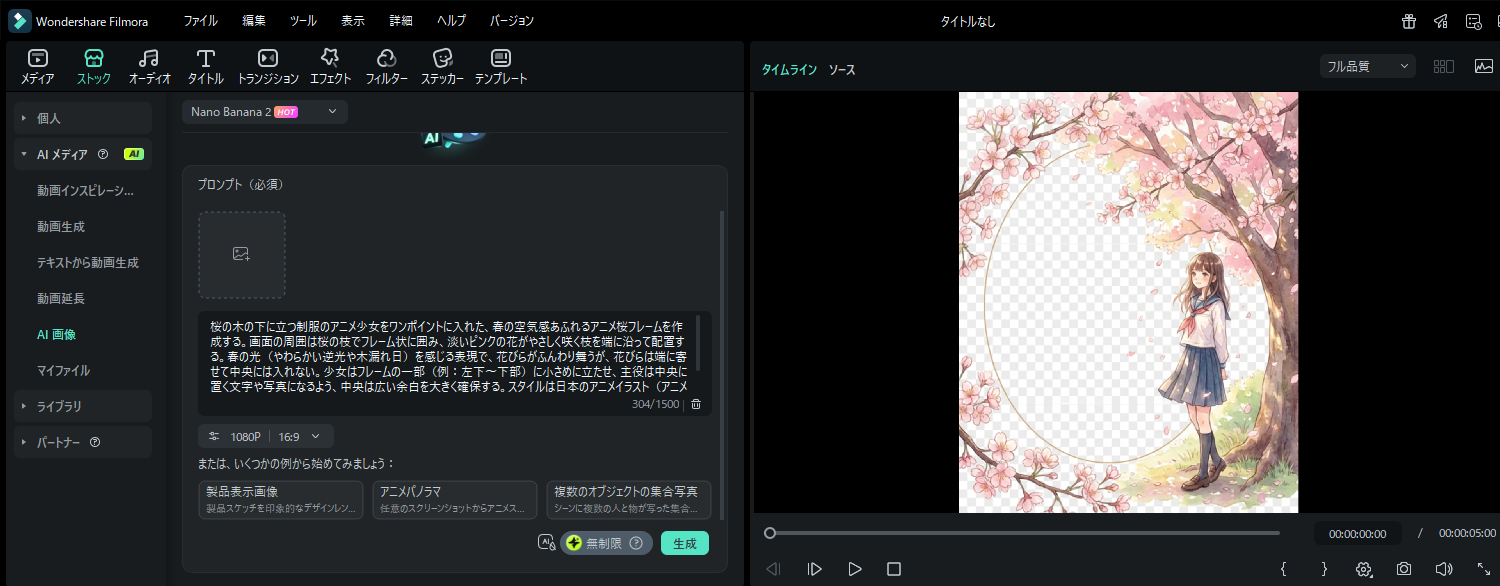1500x586 pixels.
Task: Click the image upload placeholder box
Action: [x=241, y=255]
